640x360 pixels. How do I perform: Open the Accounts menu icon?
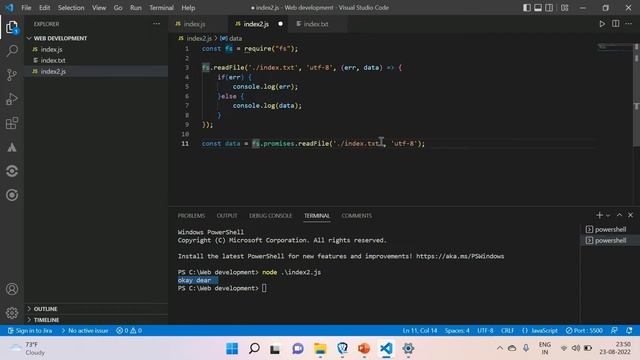[12, 289]
